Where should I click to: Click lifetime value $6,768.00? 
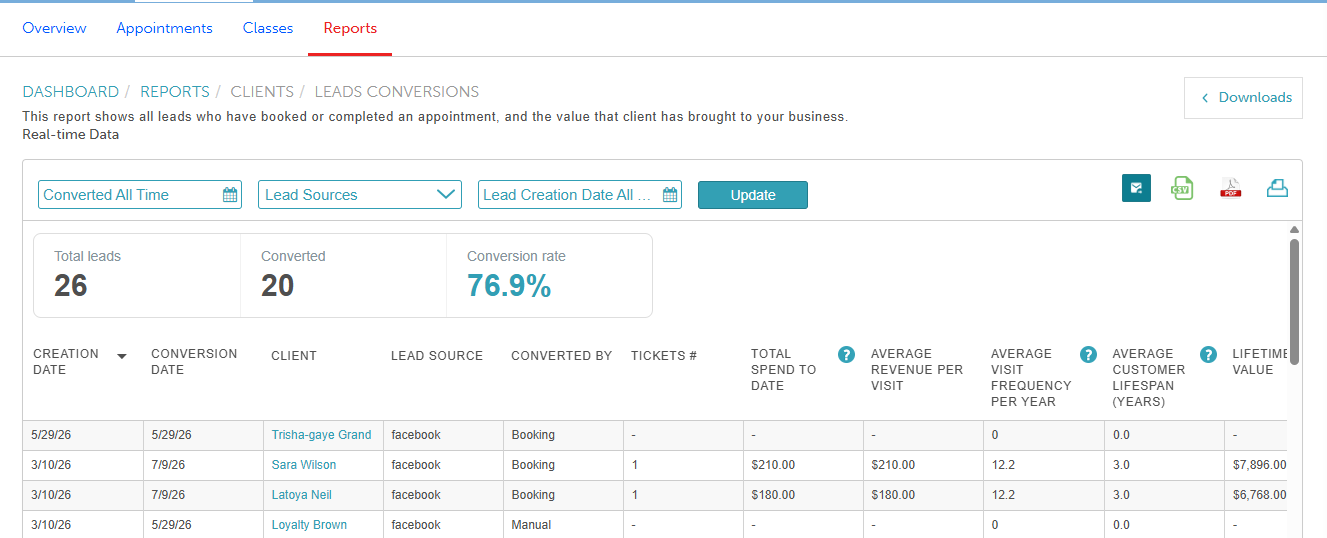[x=1260, y=495]
